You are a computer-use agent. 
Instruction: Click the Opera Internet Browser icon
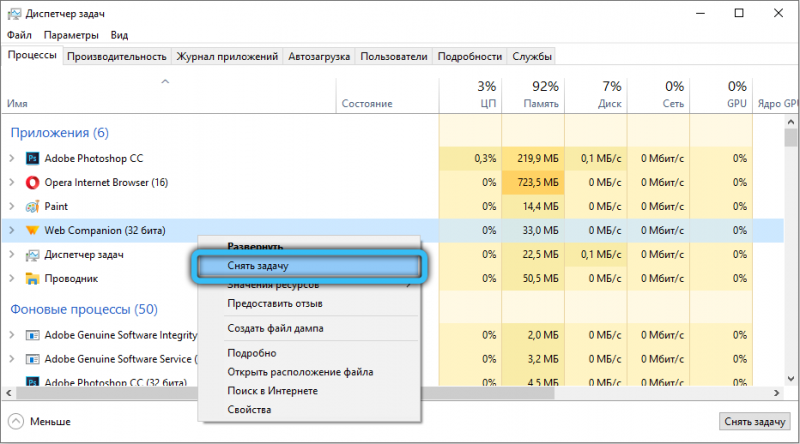coord(33,182)
